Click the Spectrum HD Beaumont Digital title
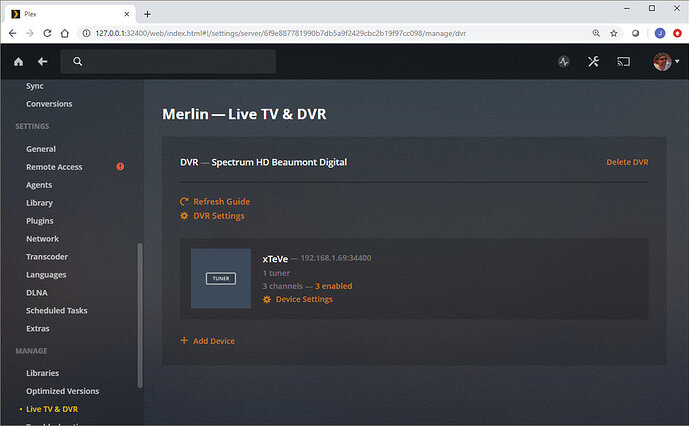The width and height of the screenshot is (689, 426). click(279, 162)
